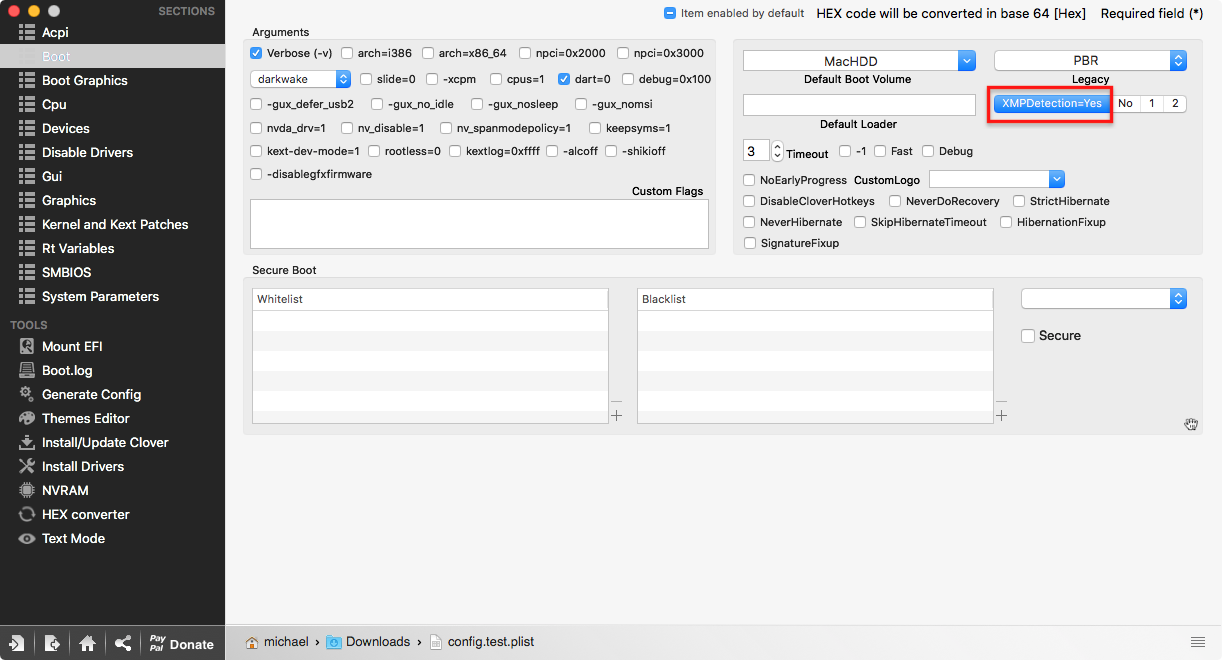This screenshot has height=660, width=1222.
Task: Click the import config icon in bottom toolbar
Action: [17, 643]
